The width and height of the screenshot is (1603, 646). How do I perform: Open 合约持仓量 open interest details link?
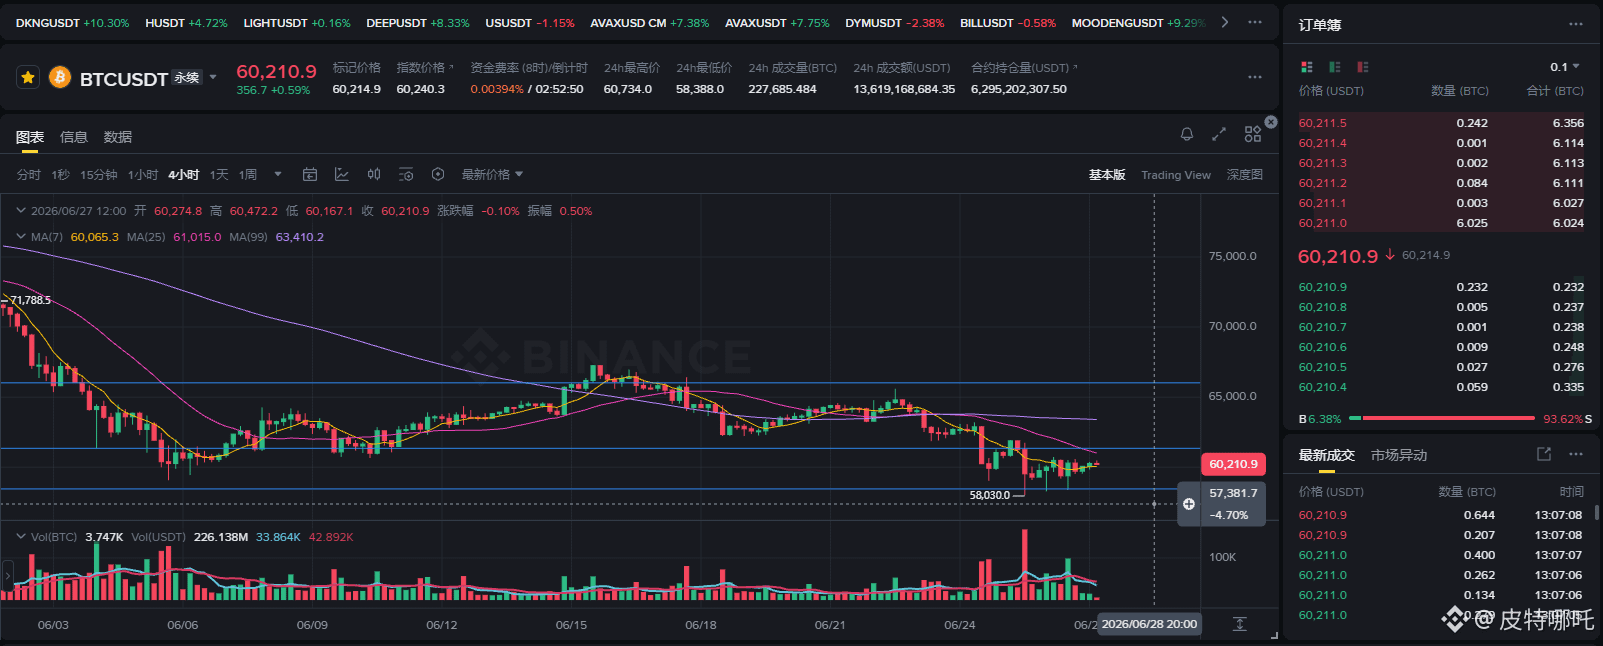pos(1025,68)
